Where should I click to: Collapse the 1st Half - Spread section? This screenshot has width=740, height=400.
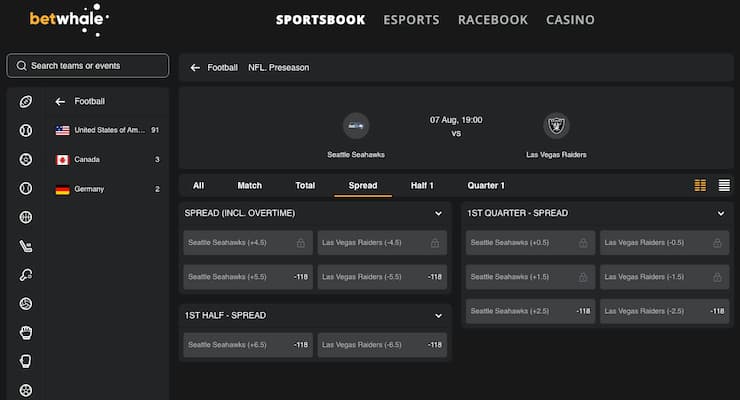(438, 316)
